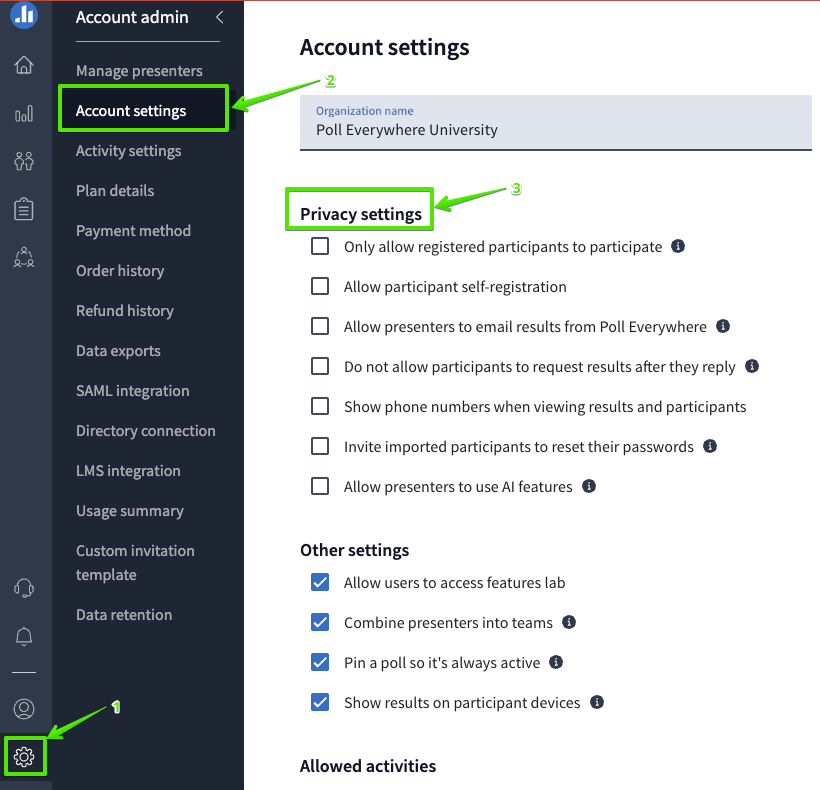Viewport: 820px width, 790px height.
Task: Open Custom invitation template
Action: click(135, 563)
